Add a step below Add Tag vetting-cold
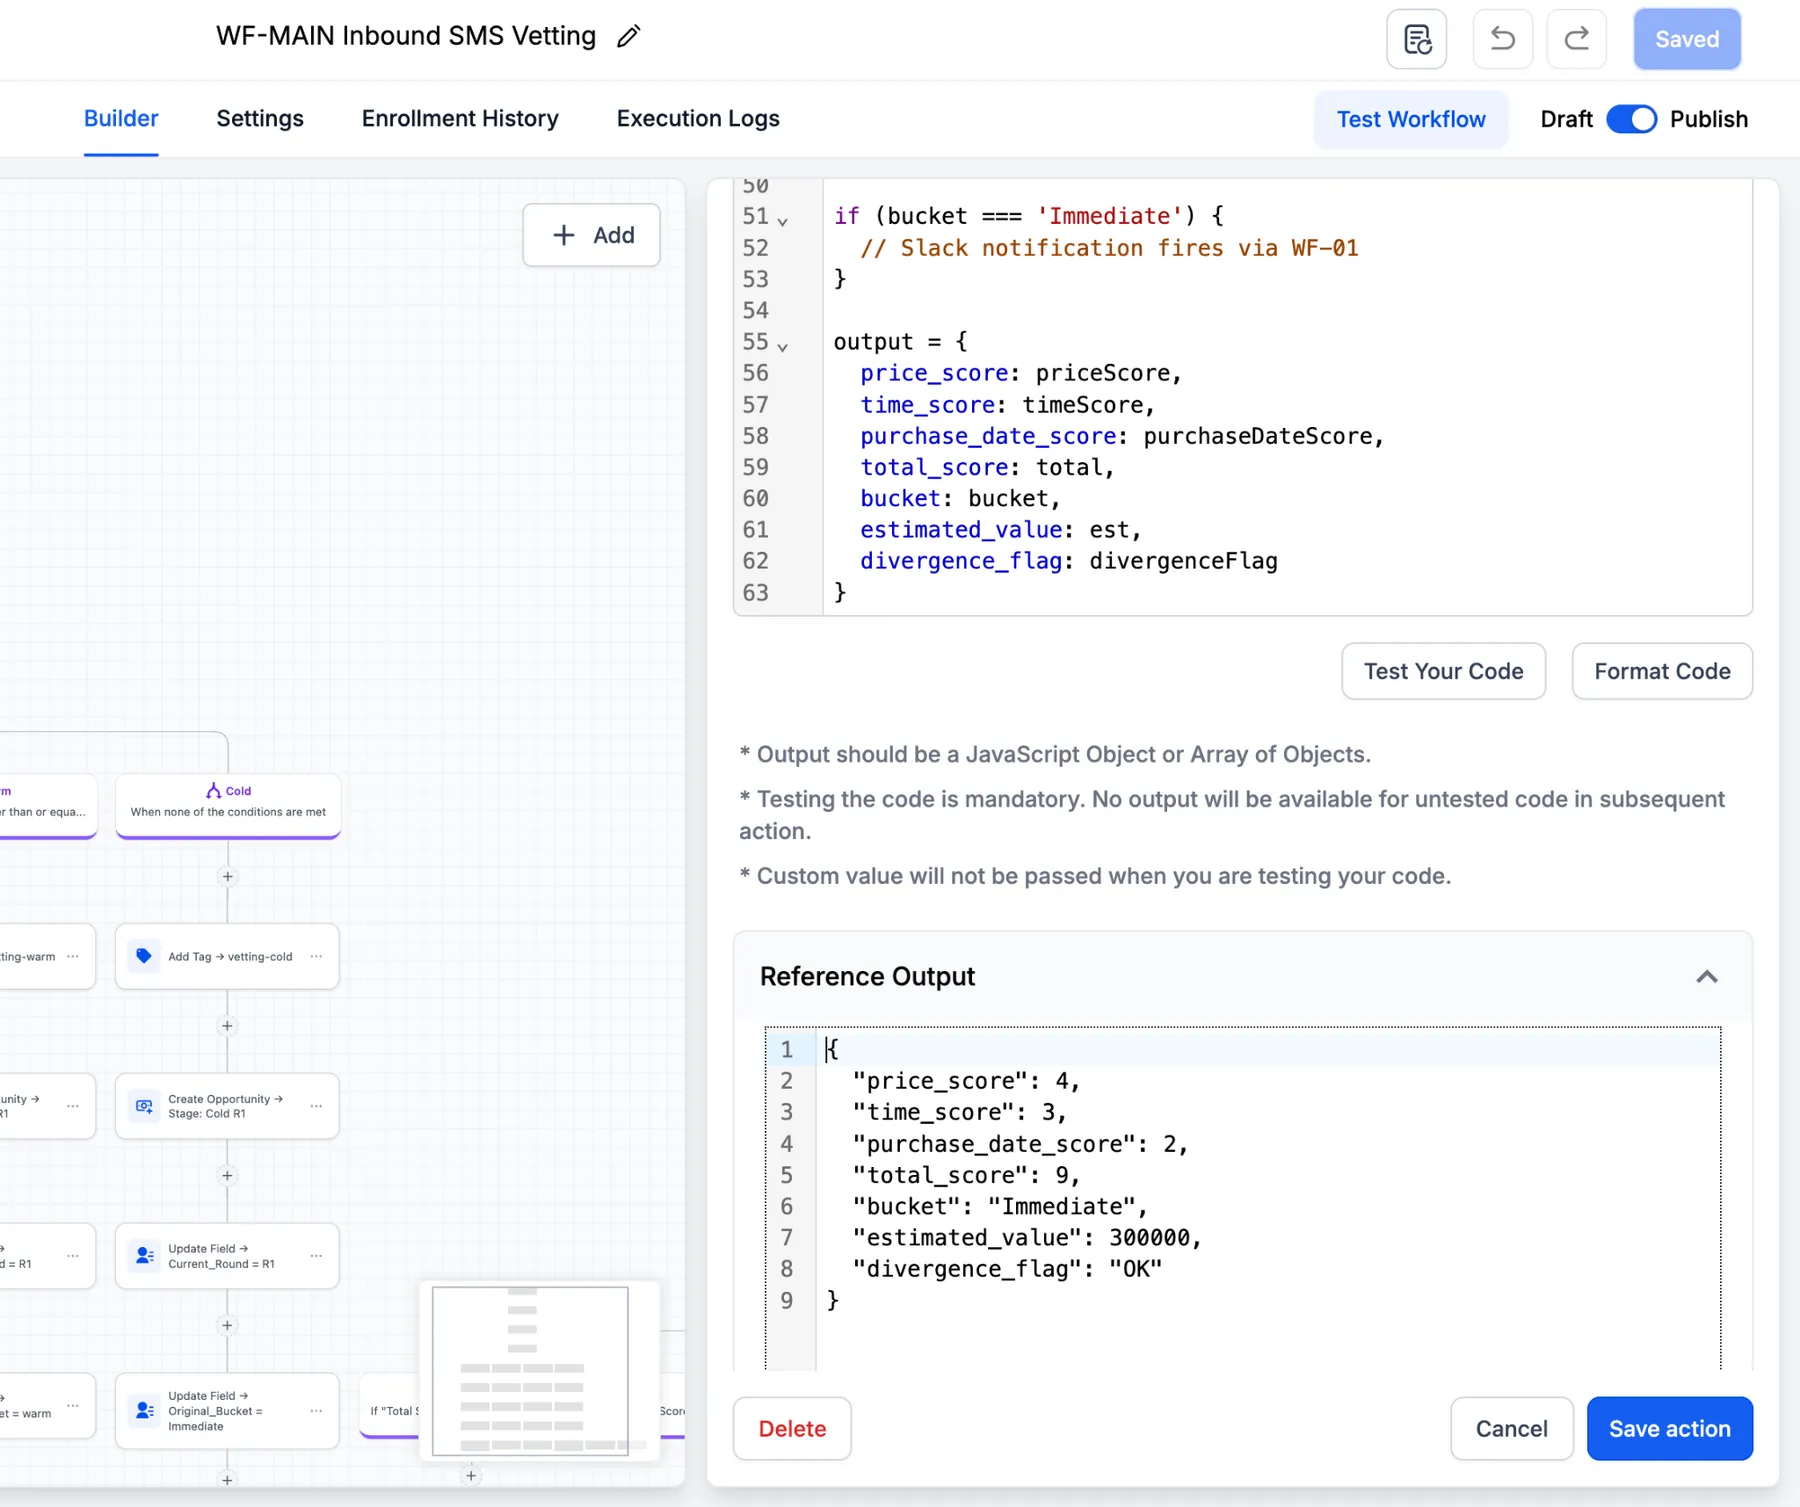 click(227, 1026)
